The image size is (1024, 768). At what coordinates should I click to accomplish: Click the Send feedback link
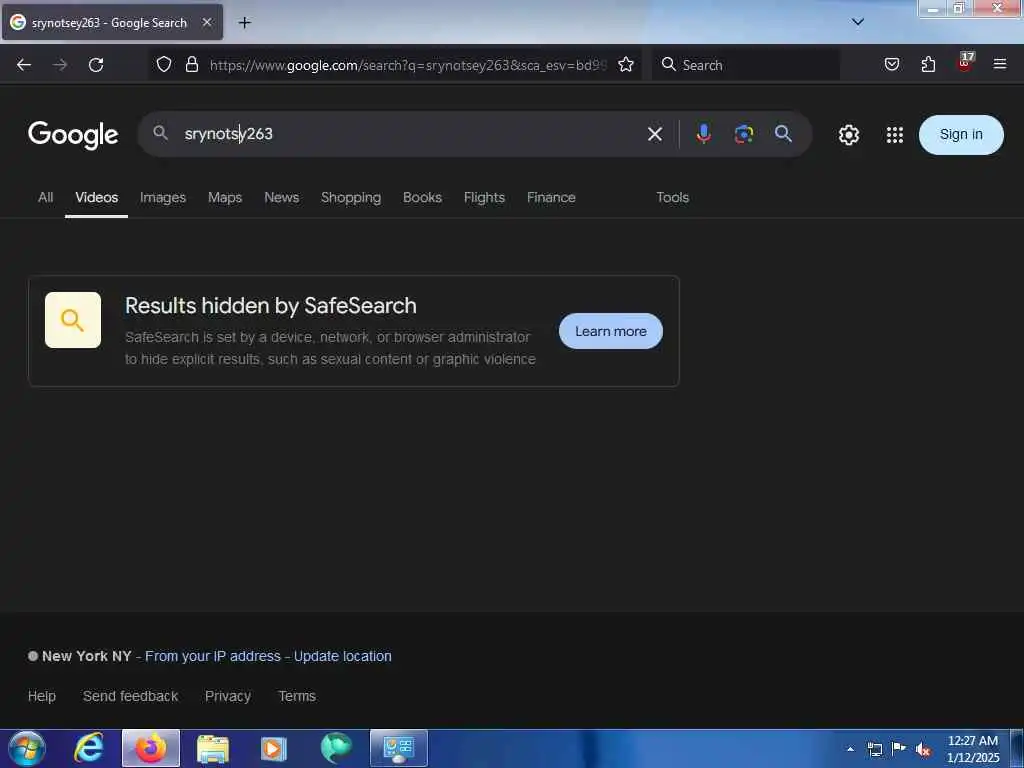click(131, 696)
